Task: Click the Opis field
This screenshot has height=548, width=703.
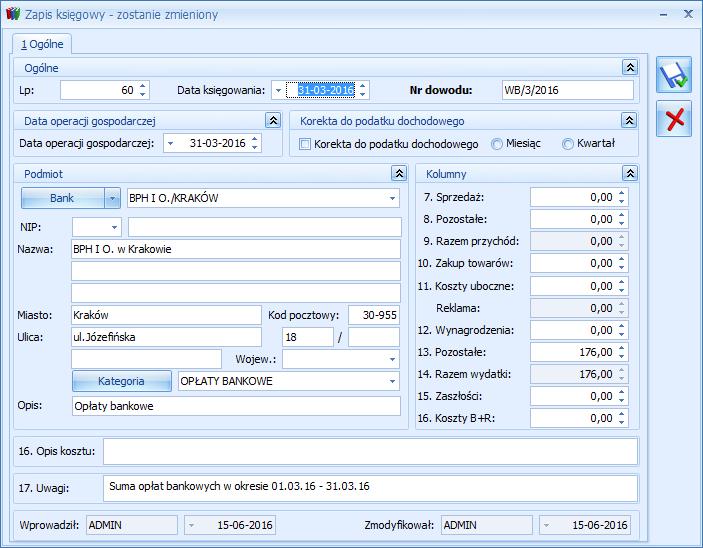Action: click(x=236, y=406)
